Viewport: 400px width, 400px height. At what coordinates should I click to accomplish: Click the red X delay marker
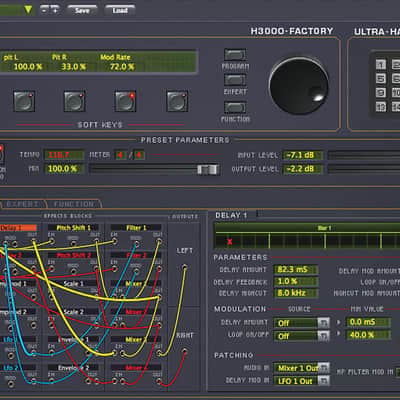pyautogui.click(x=230, y=242)
